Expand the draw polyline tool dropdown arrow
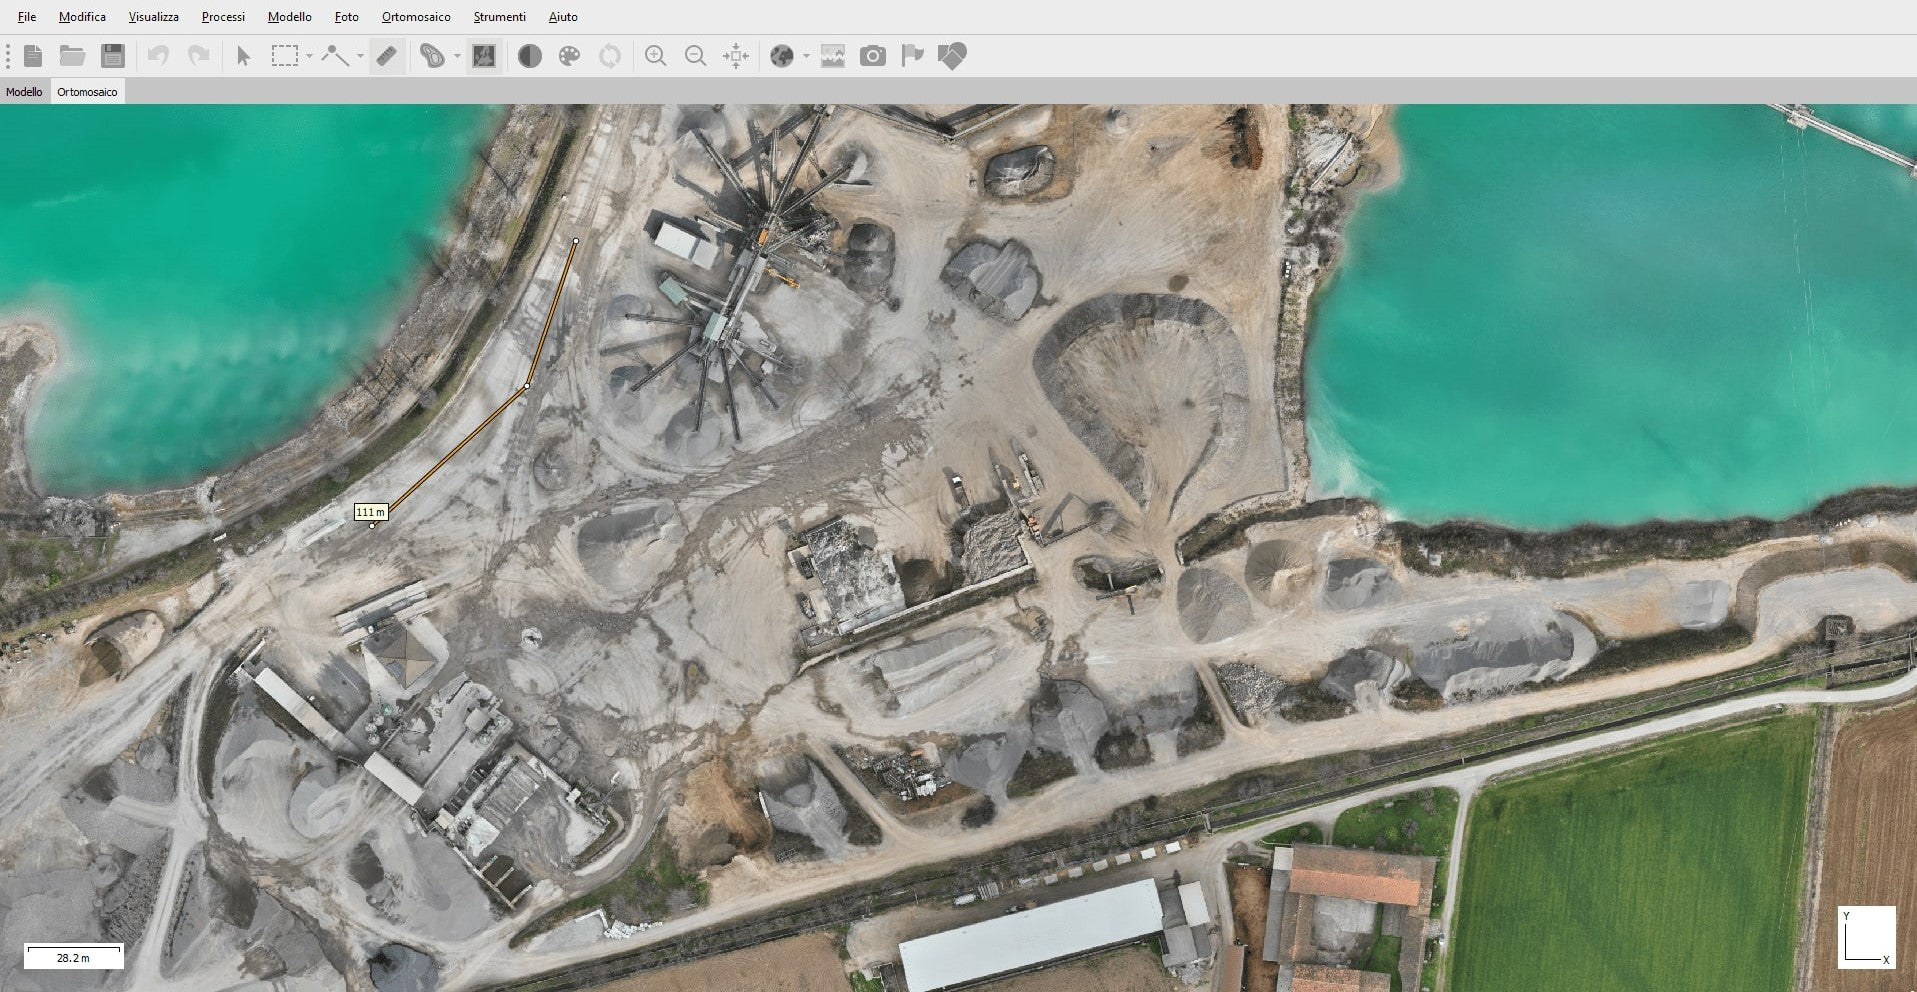Viewport: 1917px width, 992px height. tap(360, 56)
